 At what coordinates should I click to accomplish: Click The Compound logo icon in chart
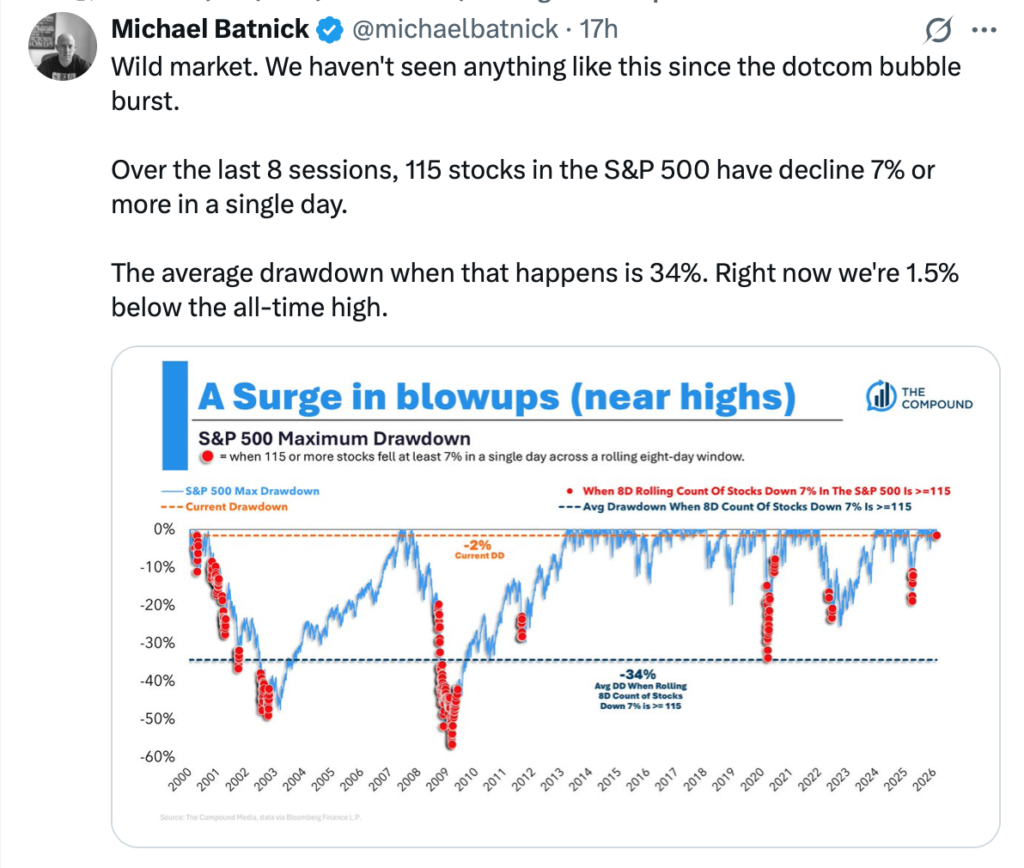point(880,396)
